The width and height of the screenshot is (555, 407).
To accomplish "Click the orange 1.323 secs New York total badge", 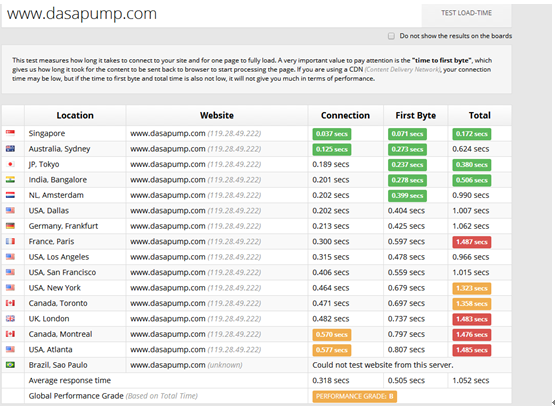I will [x=471, y=288].
